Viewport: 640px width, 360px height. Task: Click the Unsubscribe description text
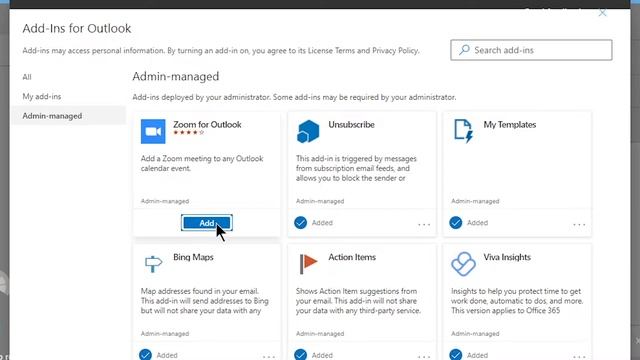pyautogui.click(x=356, y=168)
